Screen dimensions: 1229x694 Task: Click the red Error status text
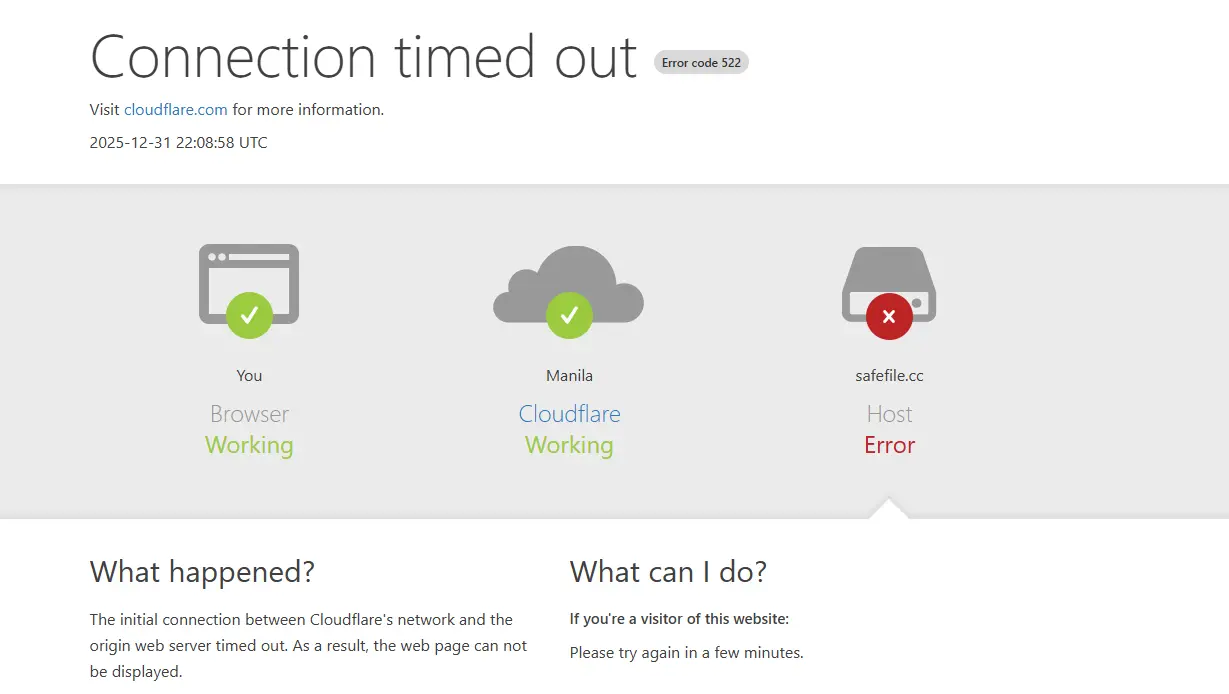(890, 445)
